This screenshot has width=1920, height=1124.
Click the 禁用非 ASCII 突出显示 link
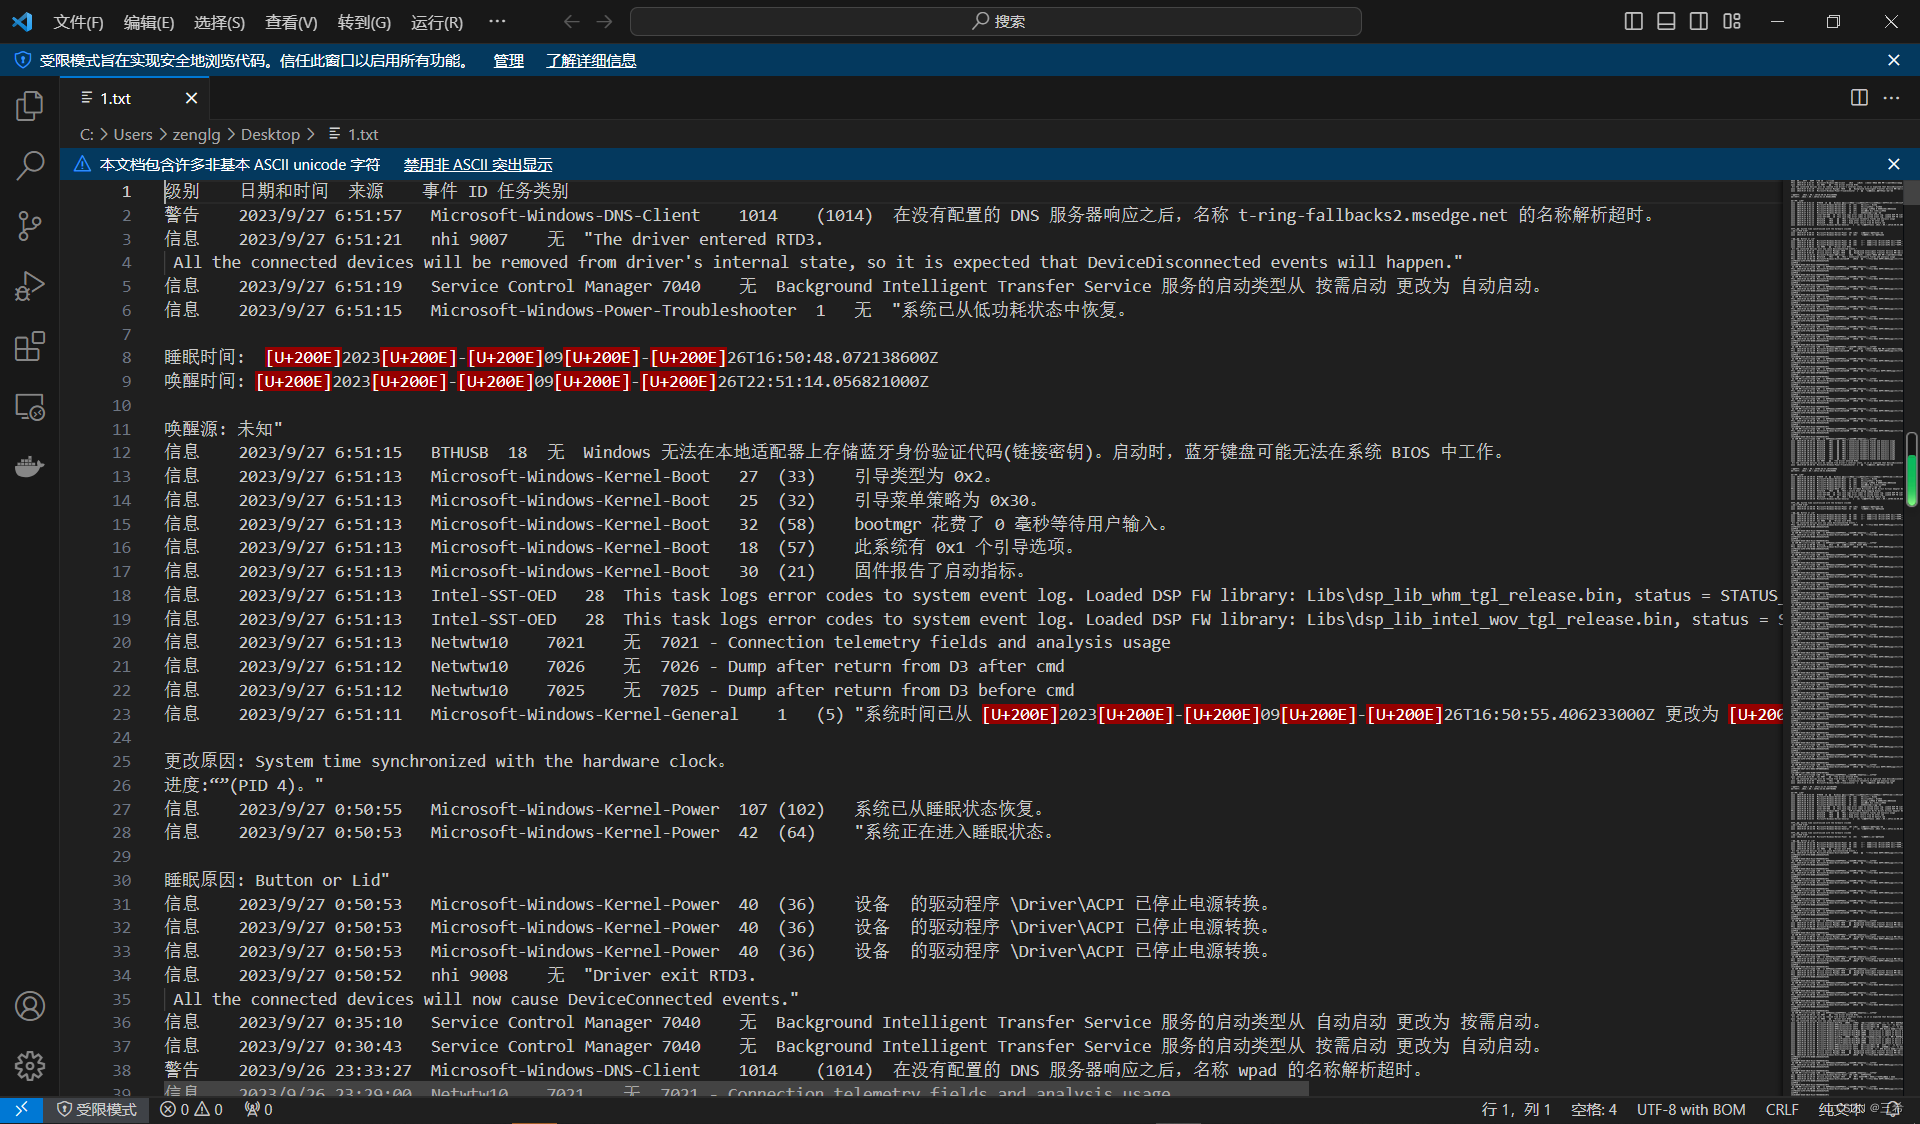pyautogui.click(x=478, y=164)
